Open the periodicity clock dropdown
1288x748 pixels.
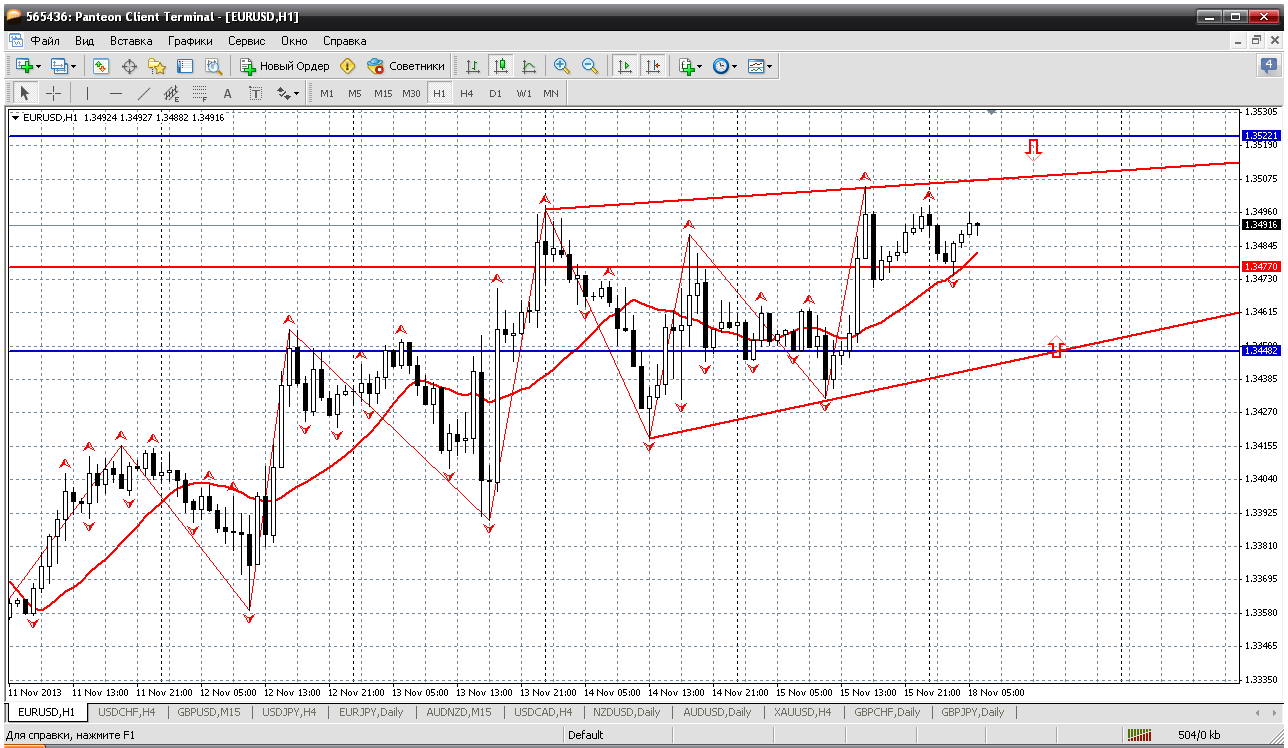click(x=734, y=66)
